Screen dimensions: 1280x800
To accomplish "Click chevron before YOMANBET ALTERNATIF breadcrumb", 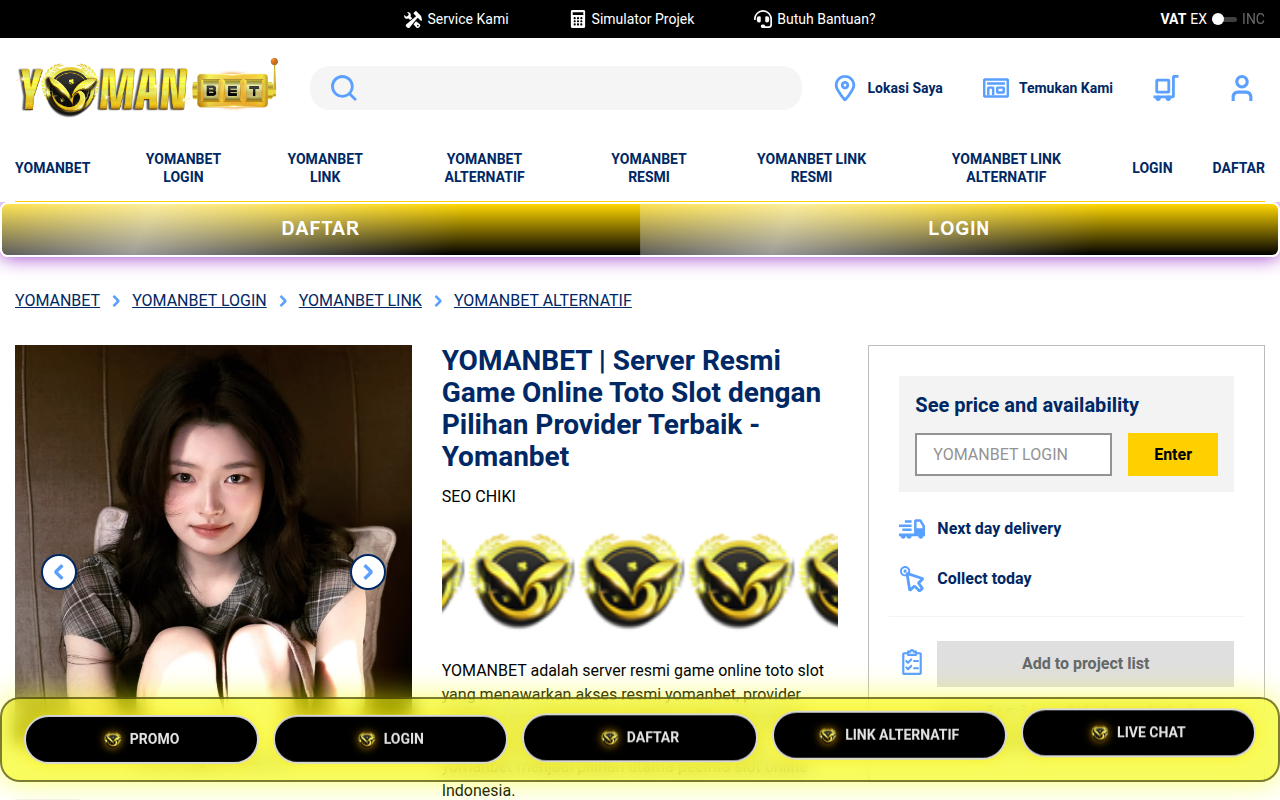I will point(438,301).
